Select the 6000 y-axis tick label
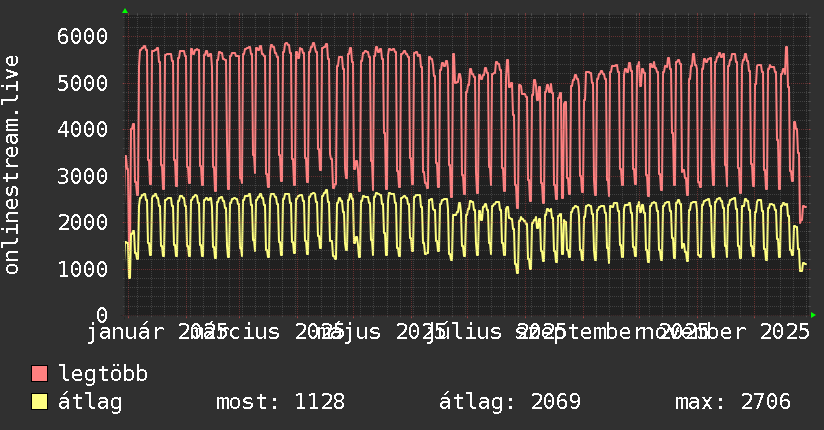Screen dimensions: 824x430 coord(83,36)
